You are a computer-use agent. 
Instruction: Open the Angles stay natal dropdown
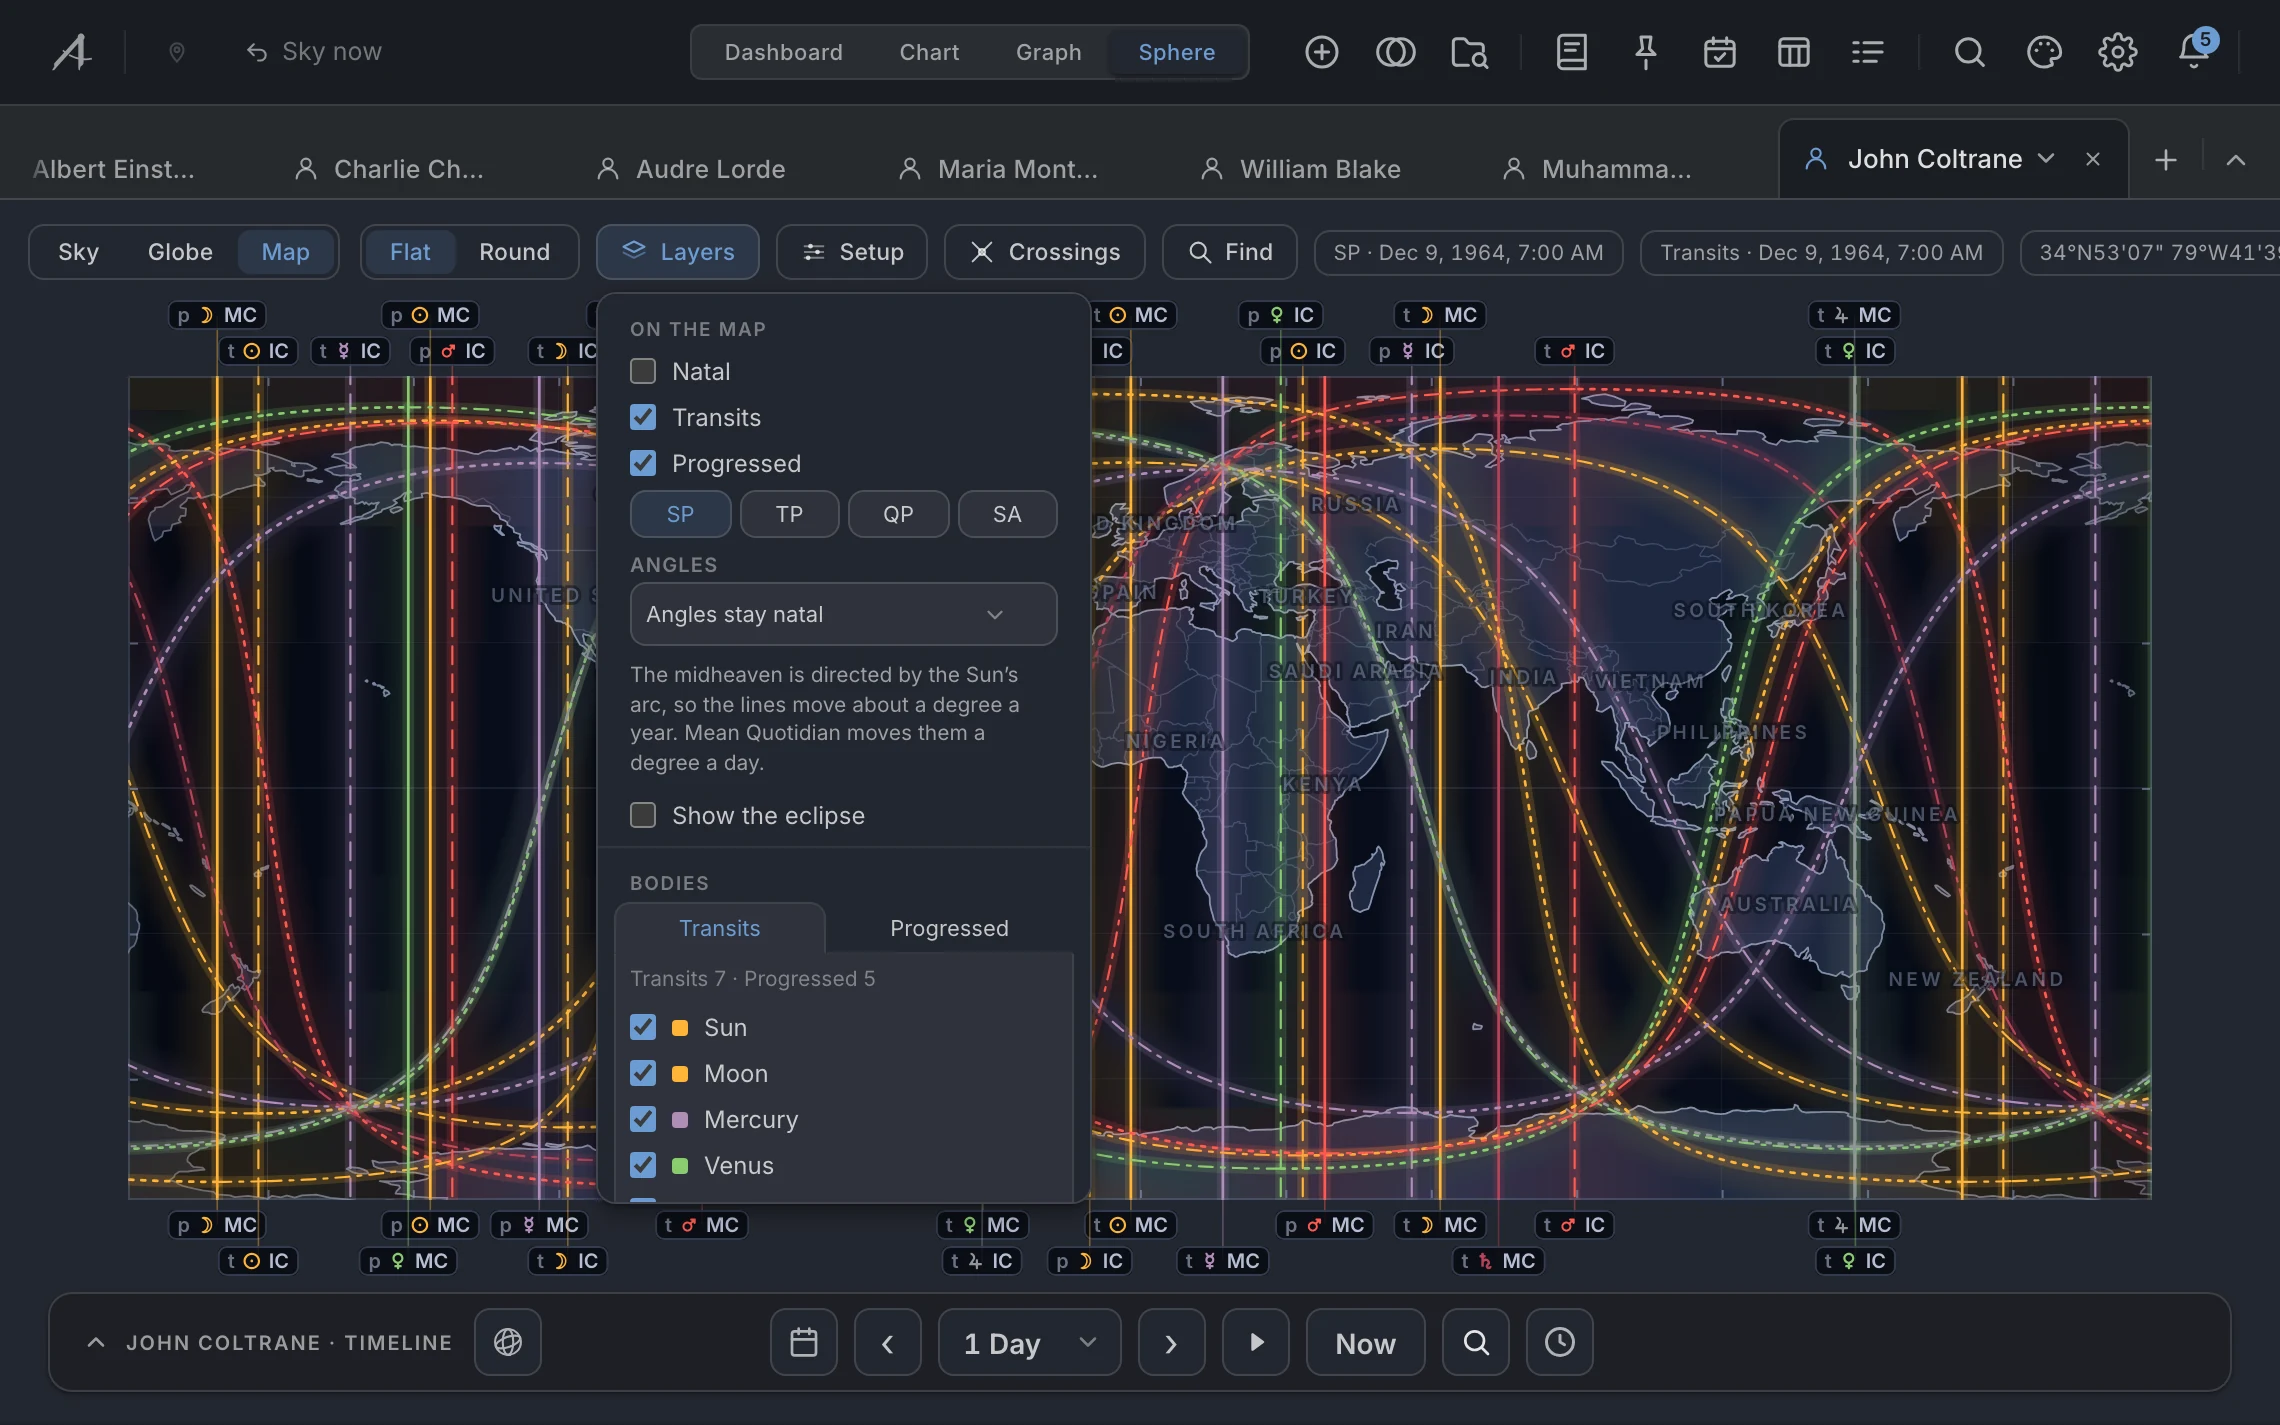(x=843, y=614)
